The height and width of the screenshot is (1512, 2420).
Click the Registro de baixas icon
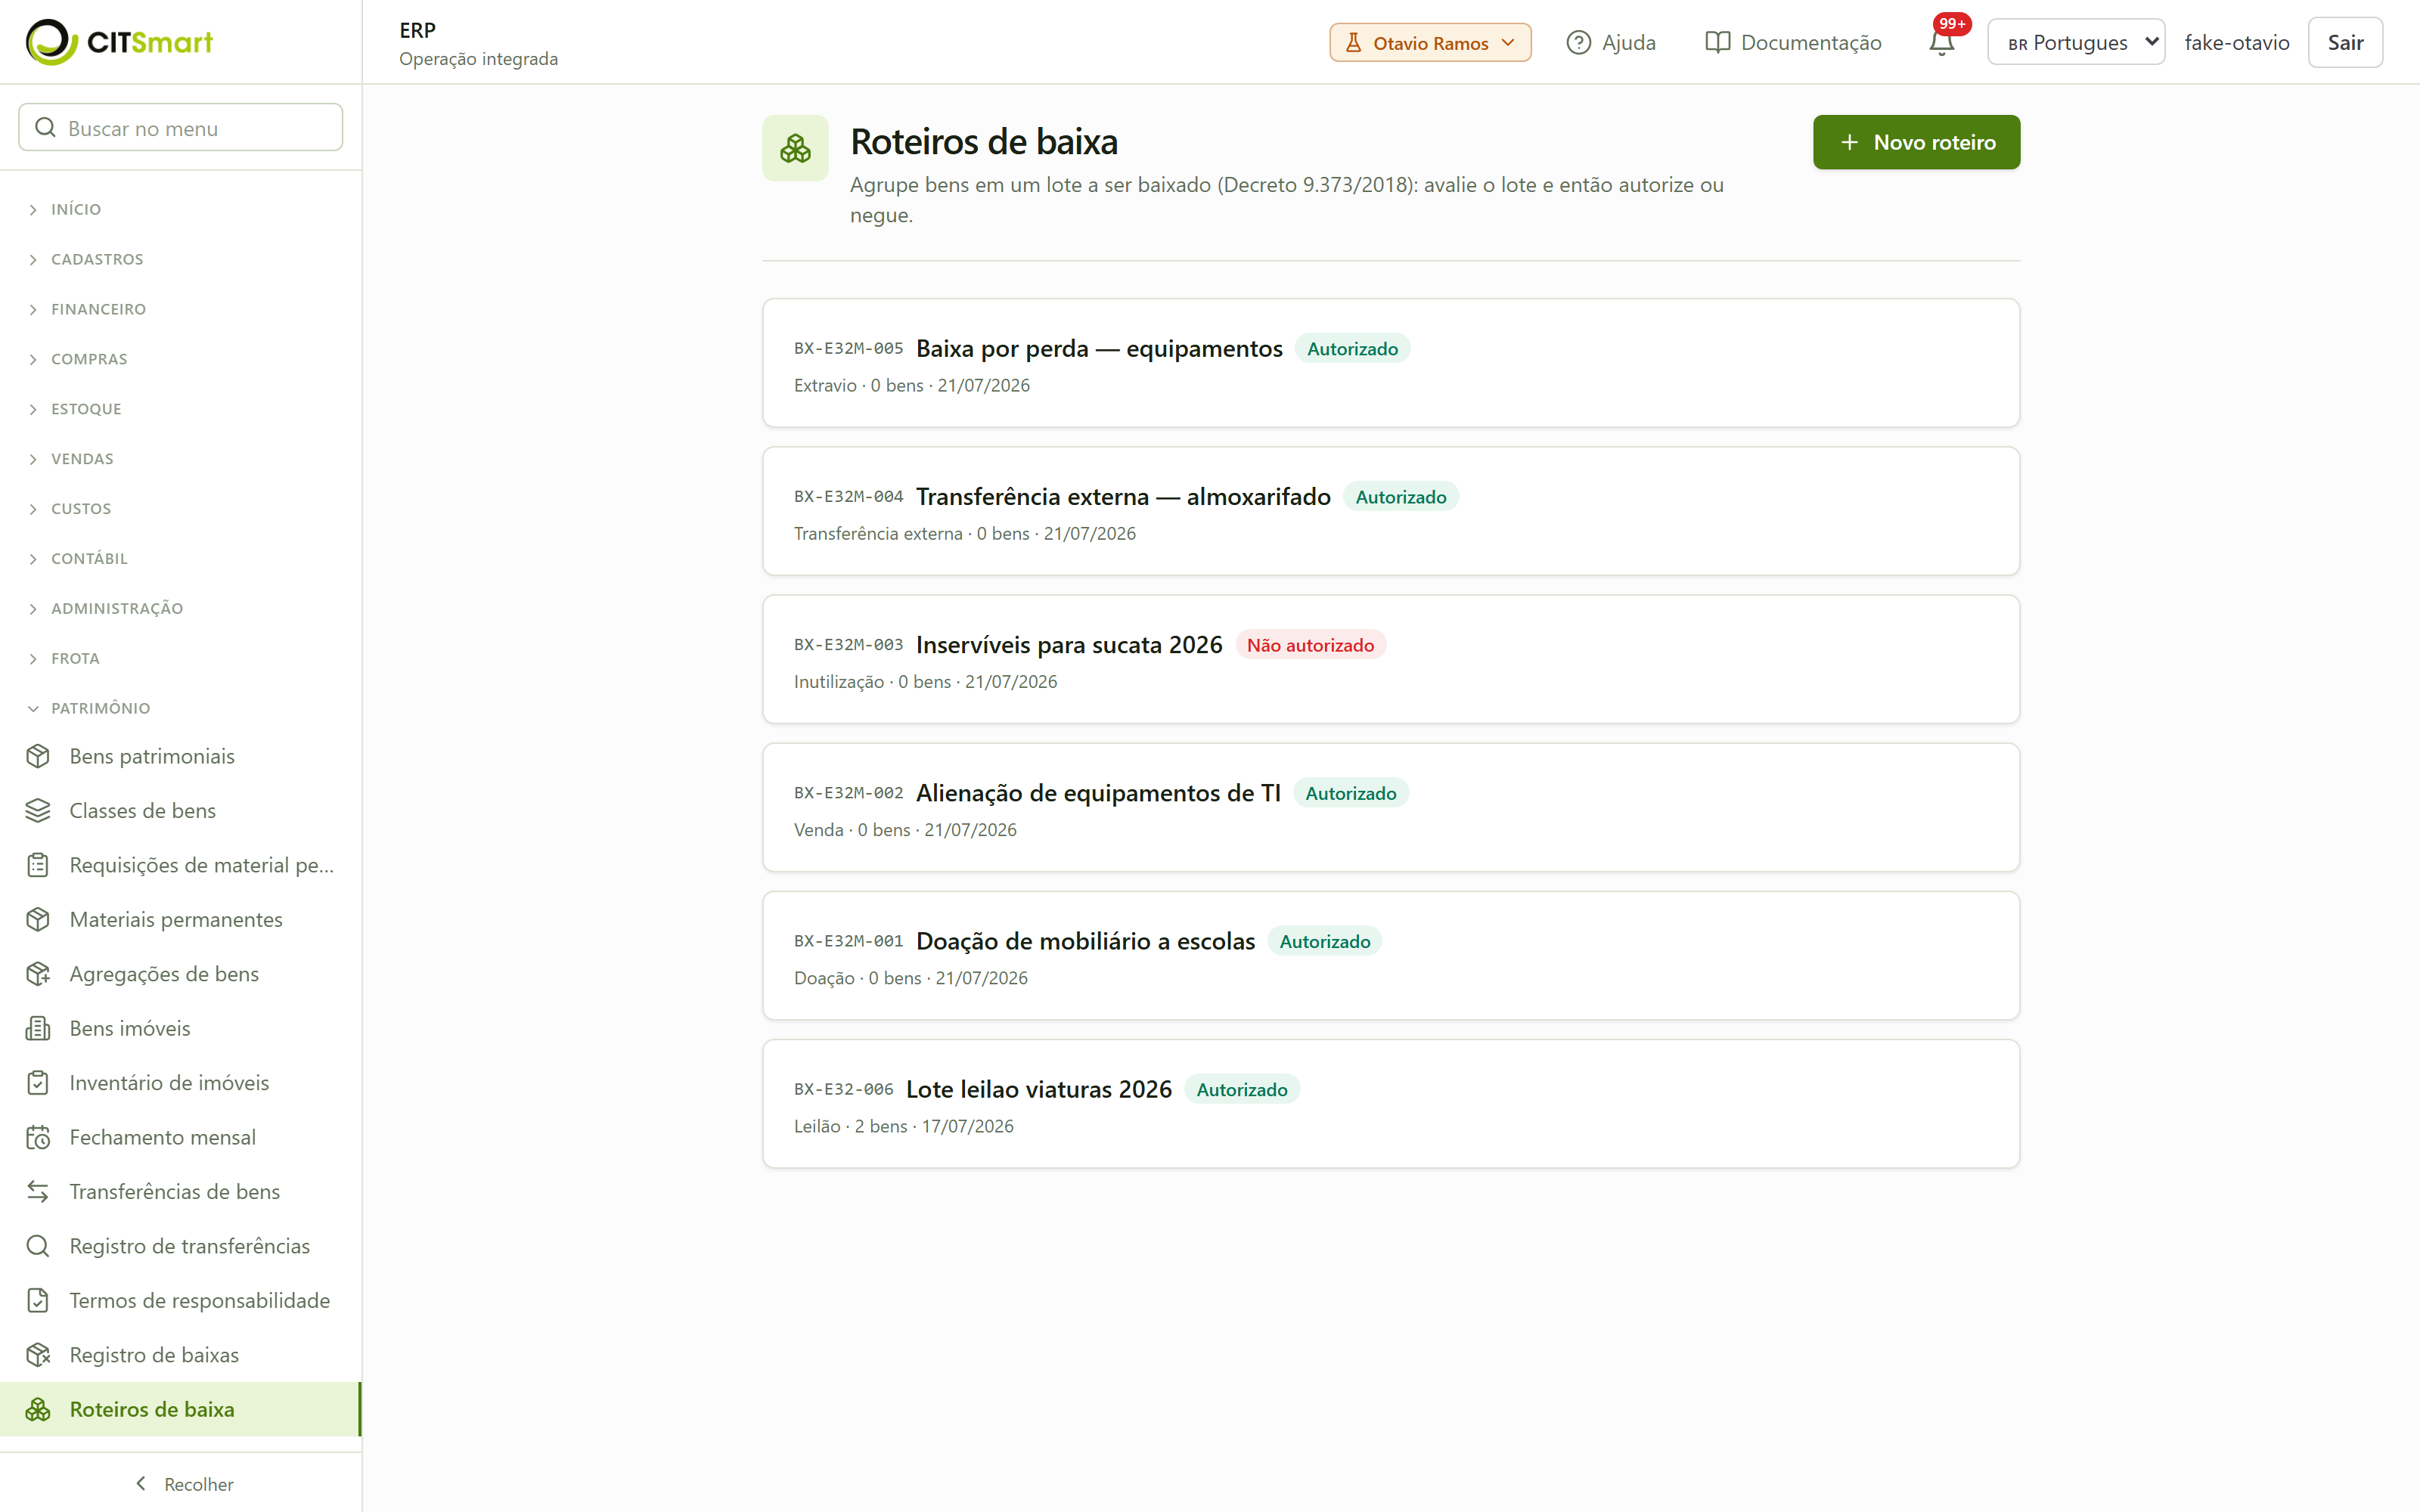[x=38, y=1355]
